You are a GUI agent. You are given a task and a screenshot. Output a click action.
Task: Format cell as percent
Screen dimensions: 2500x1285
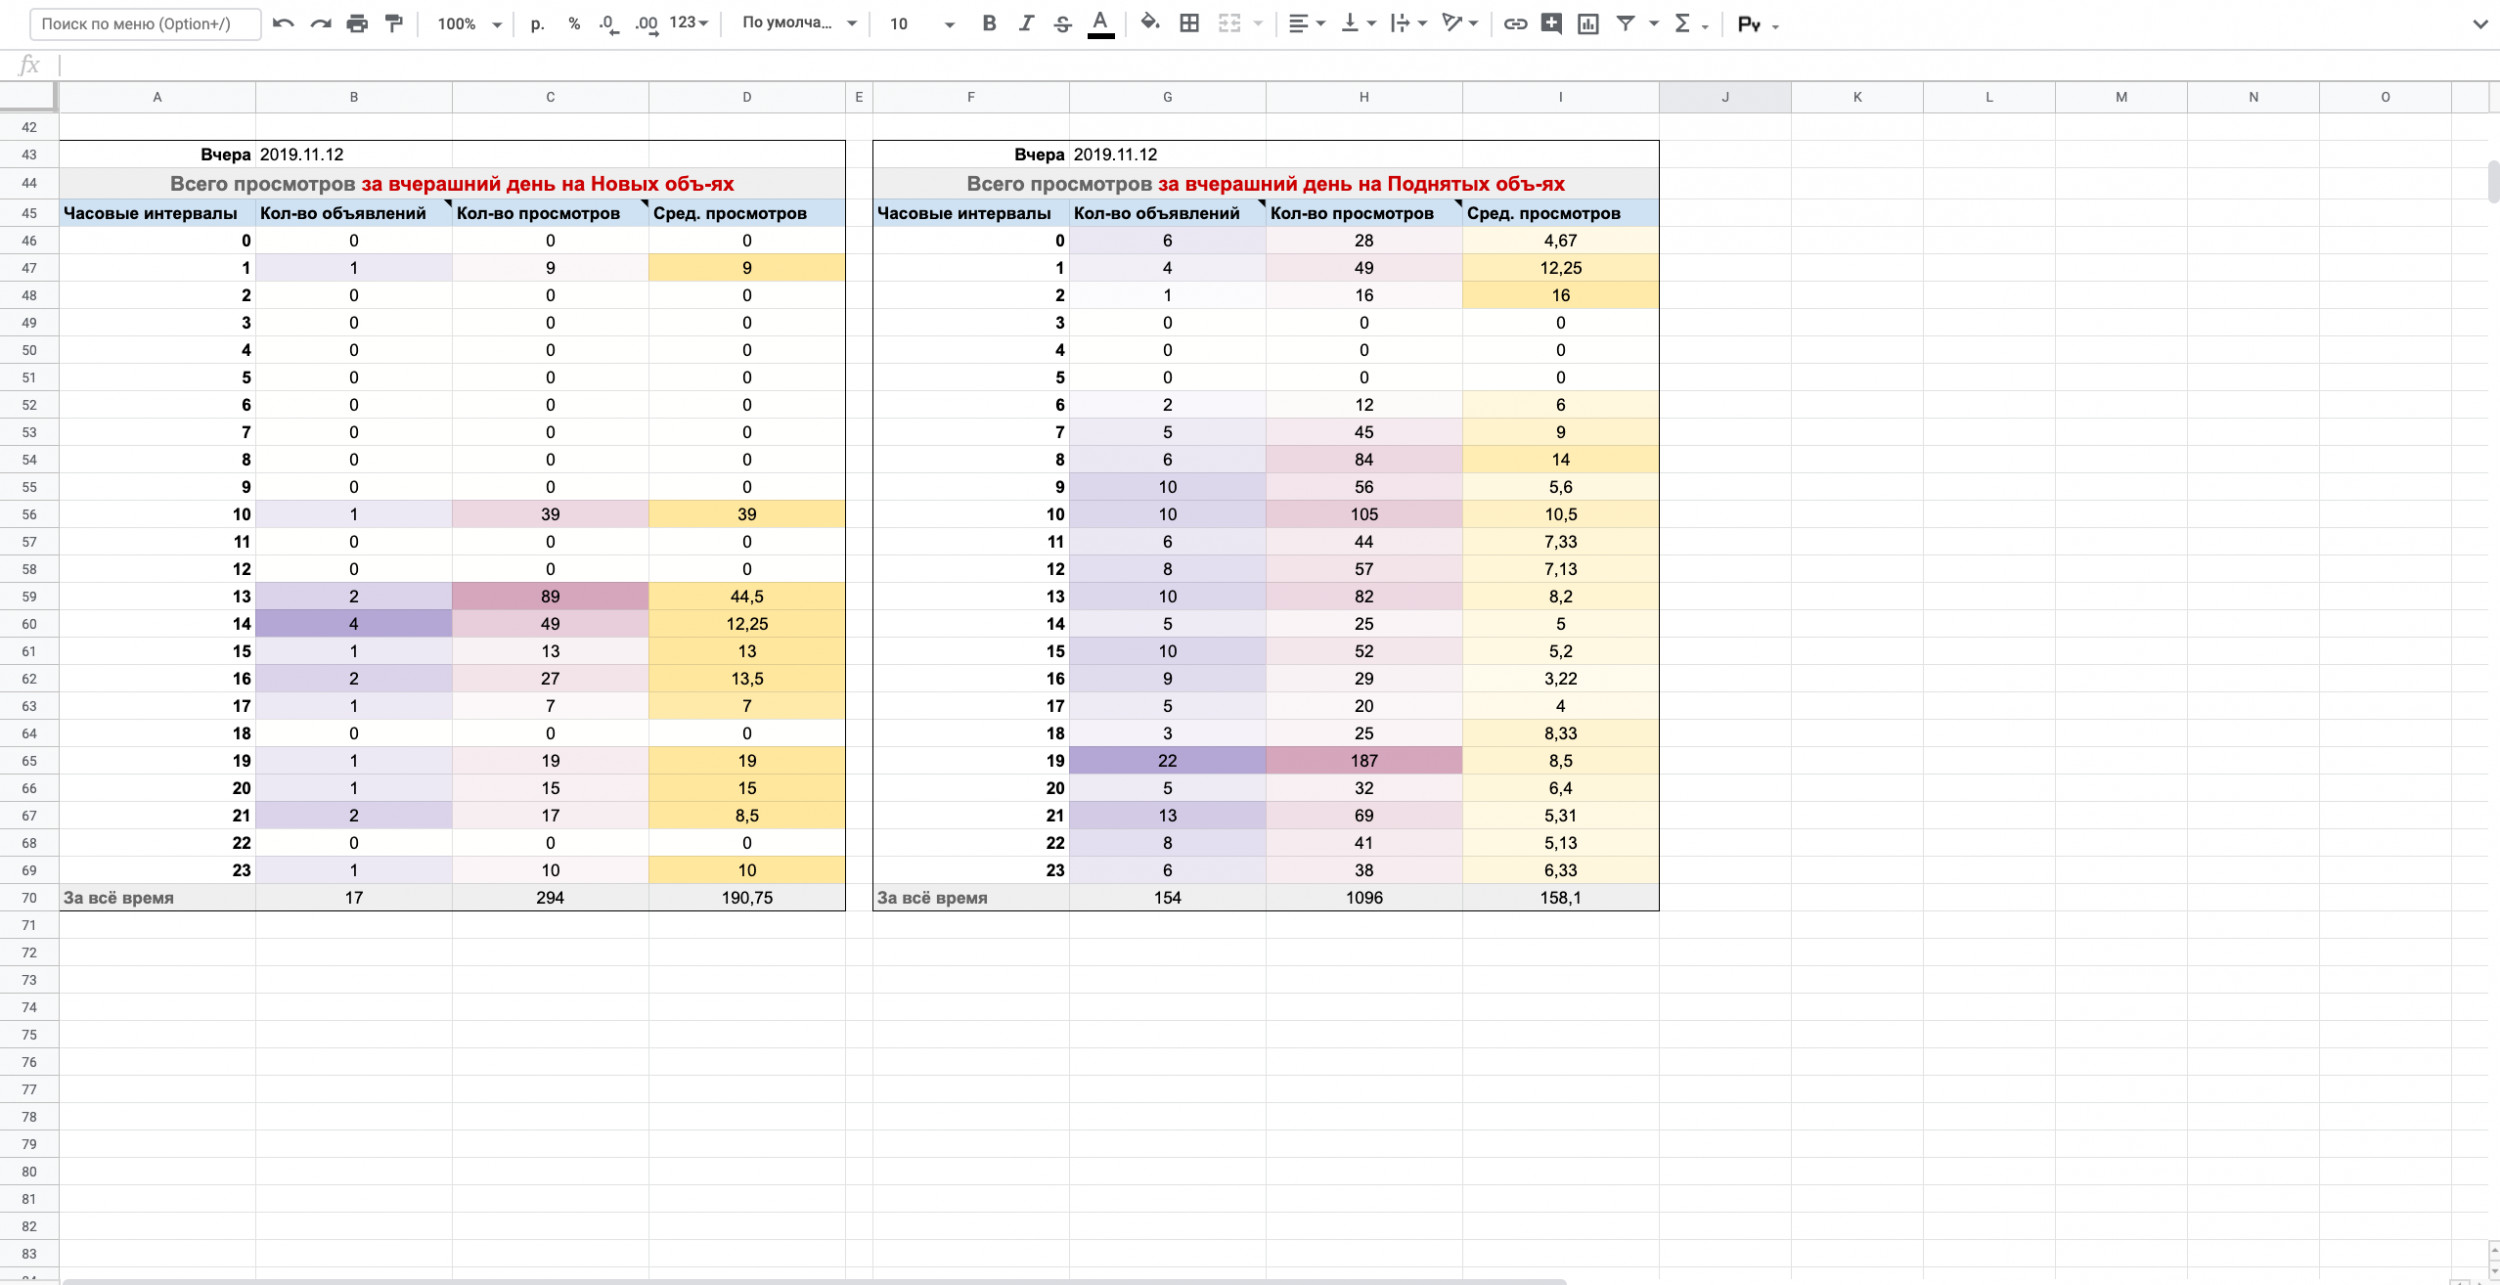pos(574,23)
